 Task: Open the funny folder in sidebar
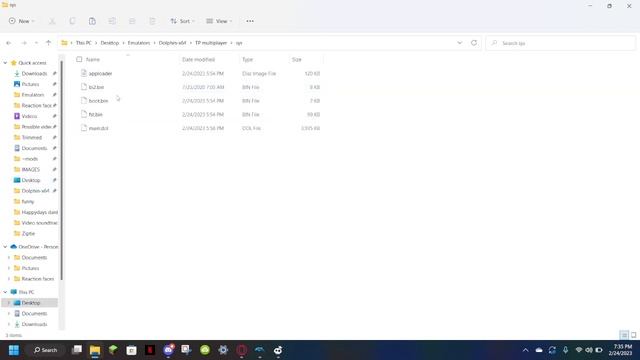[x=28, y=202]
